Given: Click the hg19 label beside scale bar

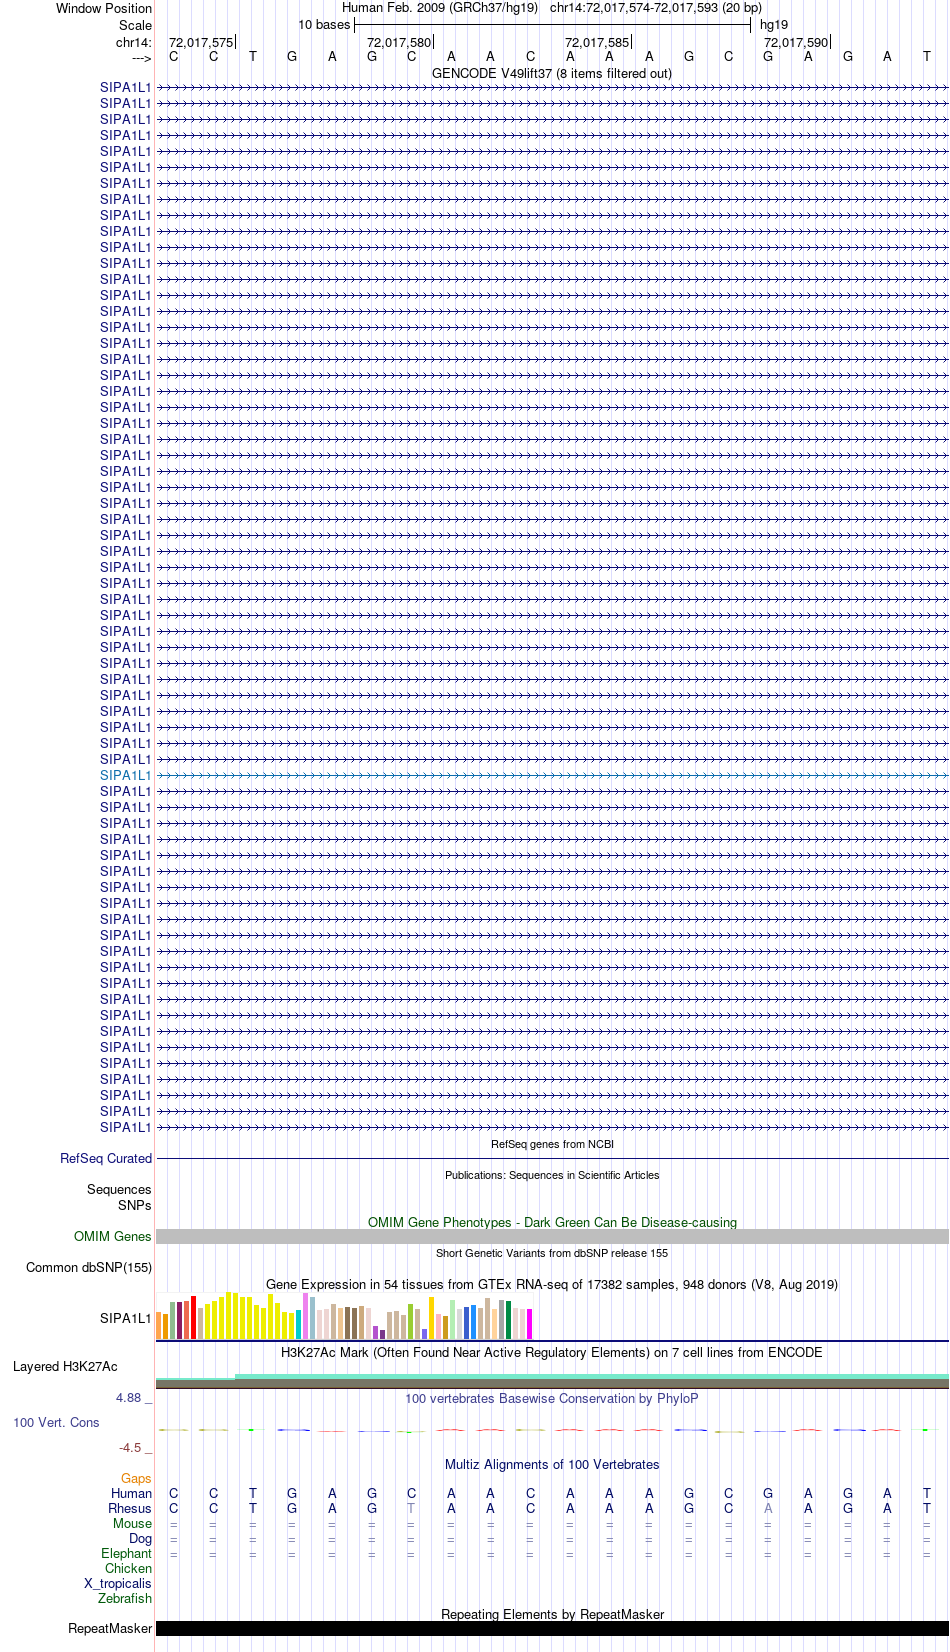Looking at the screenshot, I should [774, 25].
